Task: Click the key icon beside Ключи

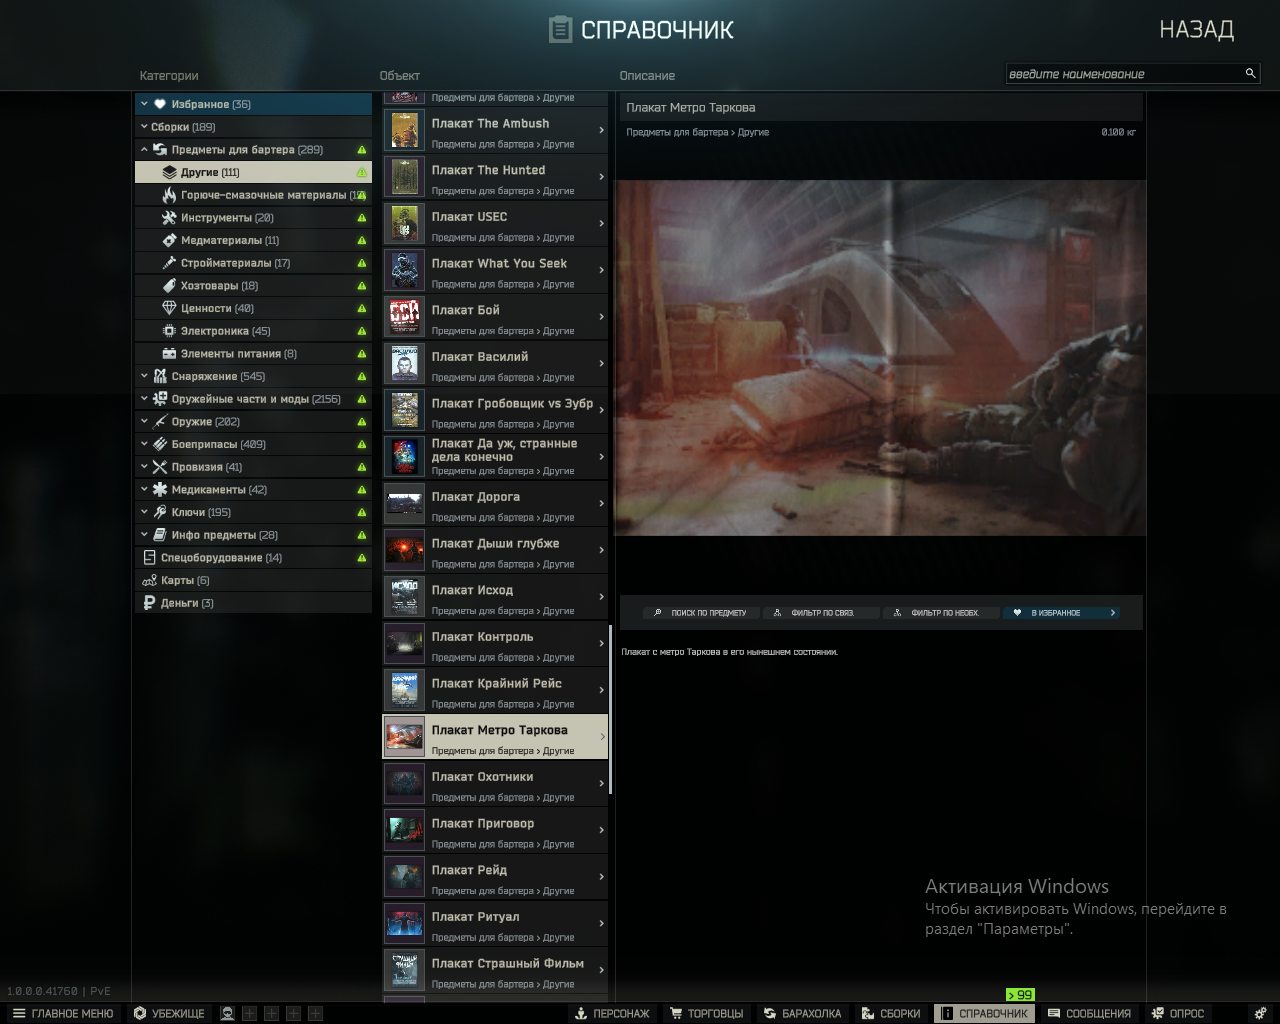Action: pos(159,512)
